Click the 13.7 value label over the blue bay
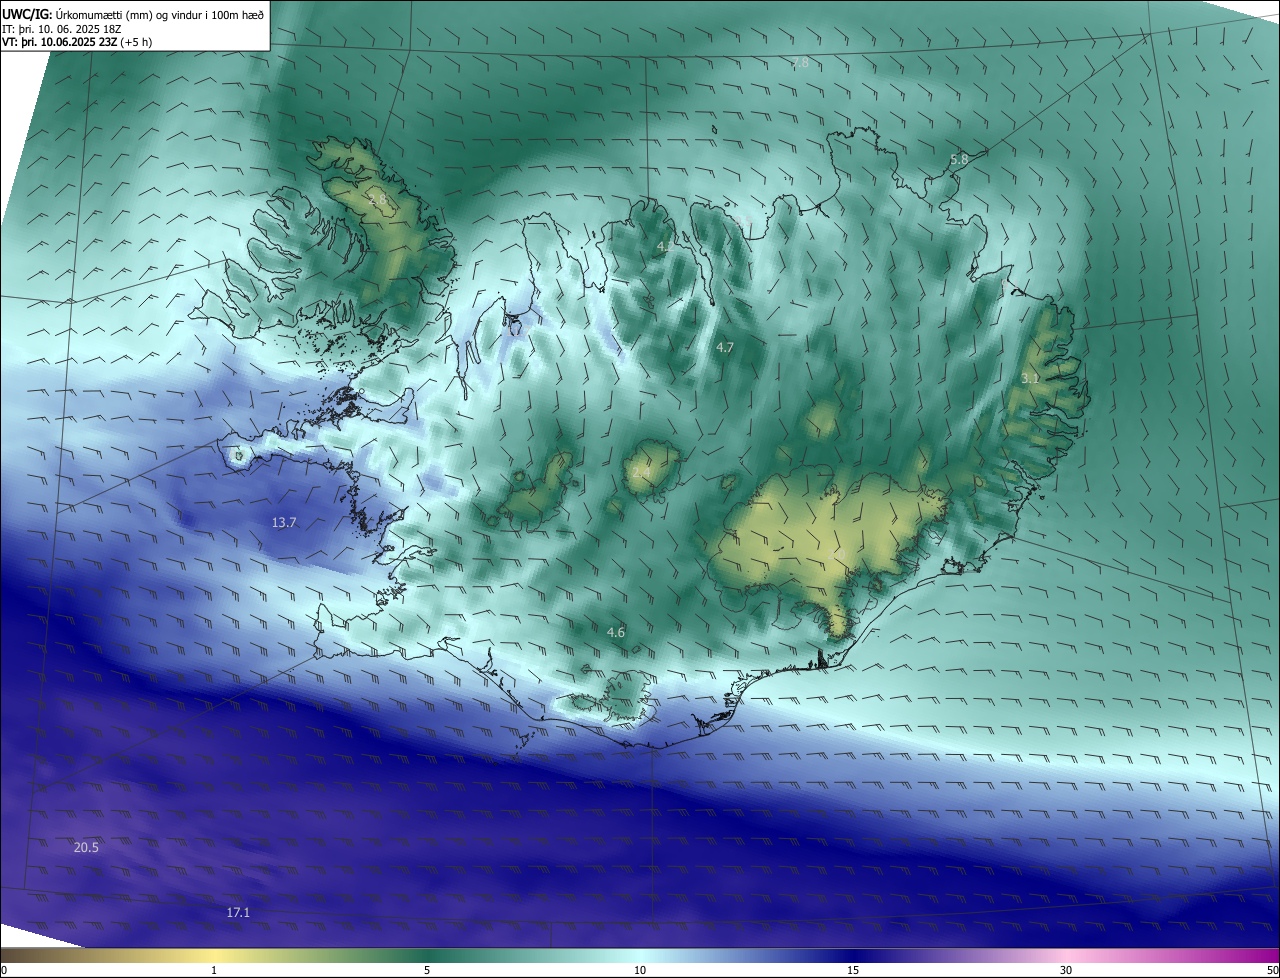Screen dimensions: 1280x978 point(284,522)
